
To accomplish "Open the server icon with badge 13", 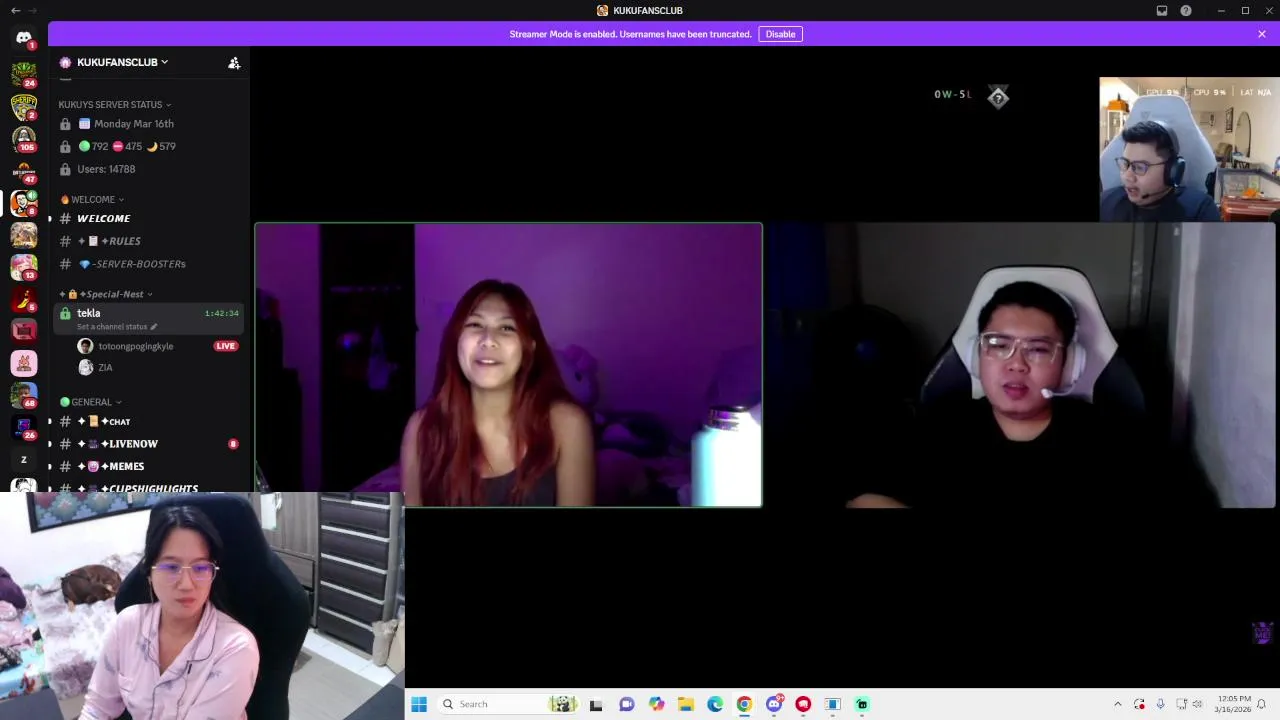I will [24, 267].
